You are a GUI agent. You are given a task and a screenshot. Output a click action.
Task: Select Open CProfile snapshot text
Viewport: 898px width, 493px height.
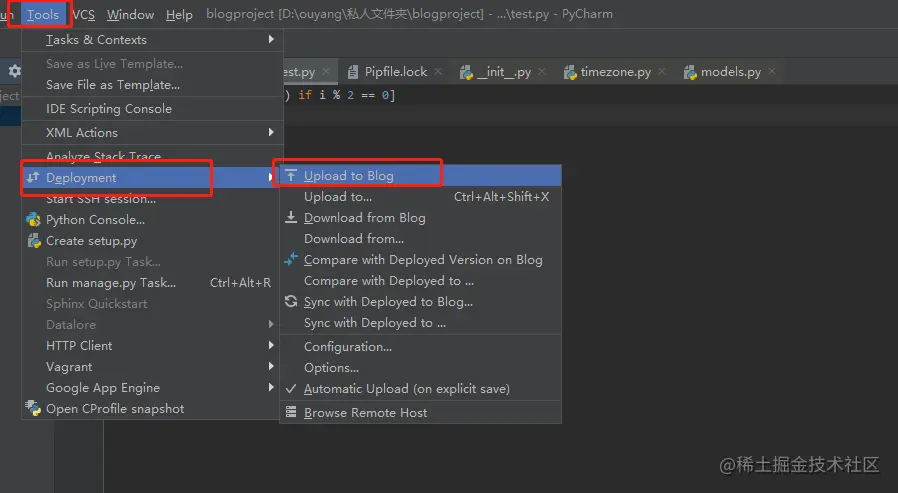pyautogui.click(x=115, y=408)
